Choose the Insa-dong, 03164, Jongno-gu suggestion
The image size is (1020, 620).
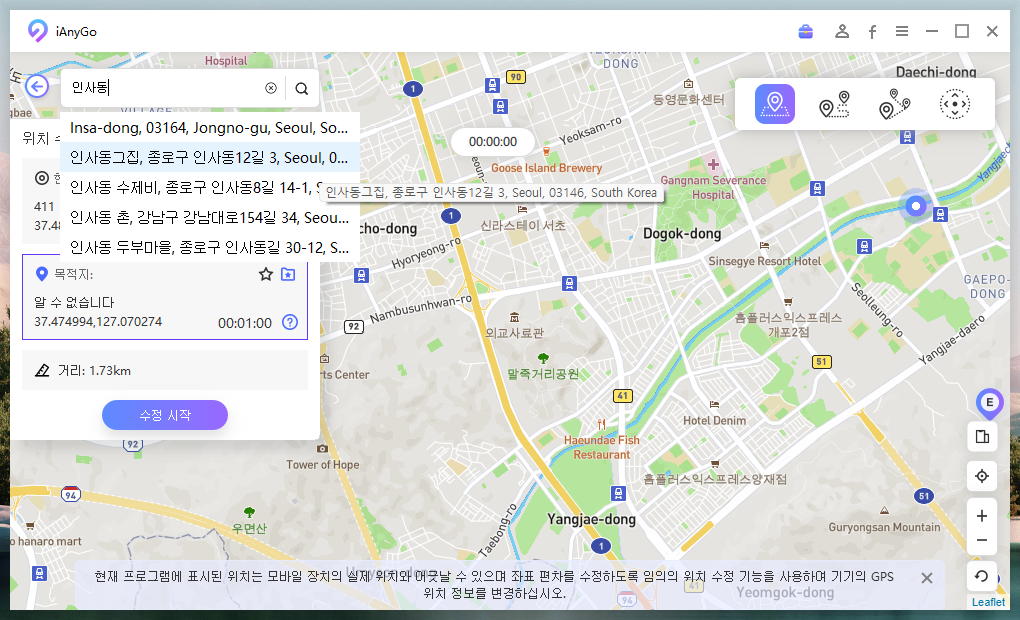[209, 128]
